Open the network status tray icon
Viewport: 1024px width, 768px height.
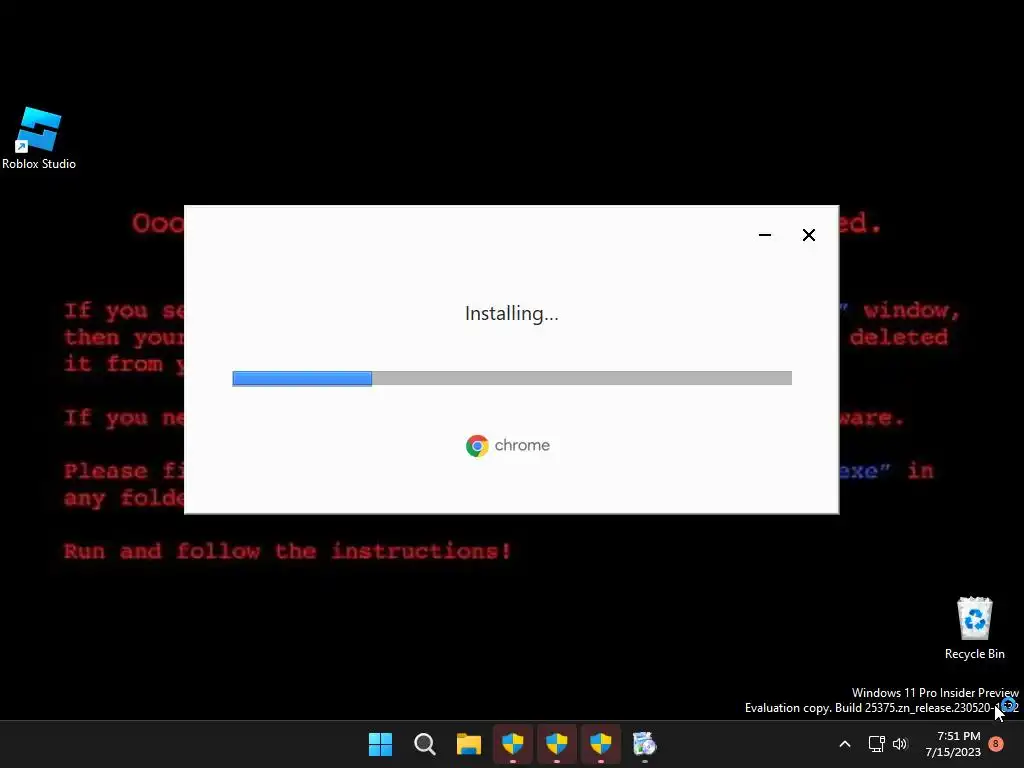click(x=876, y=744)
